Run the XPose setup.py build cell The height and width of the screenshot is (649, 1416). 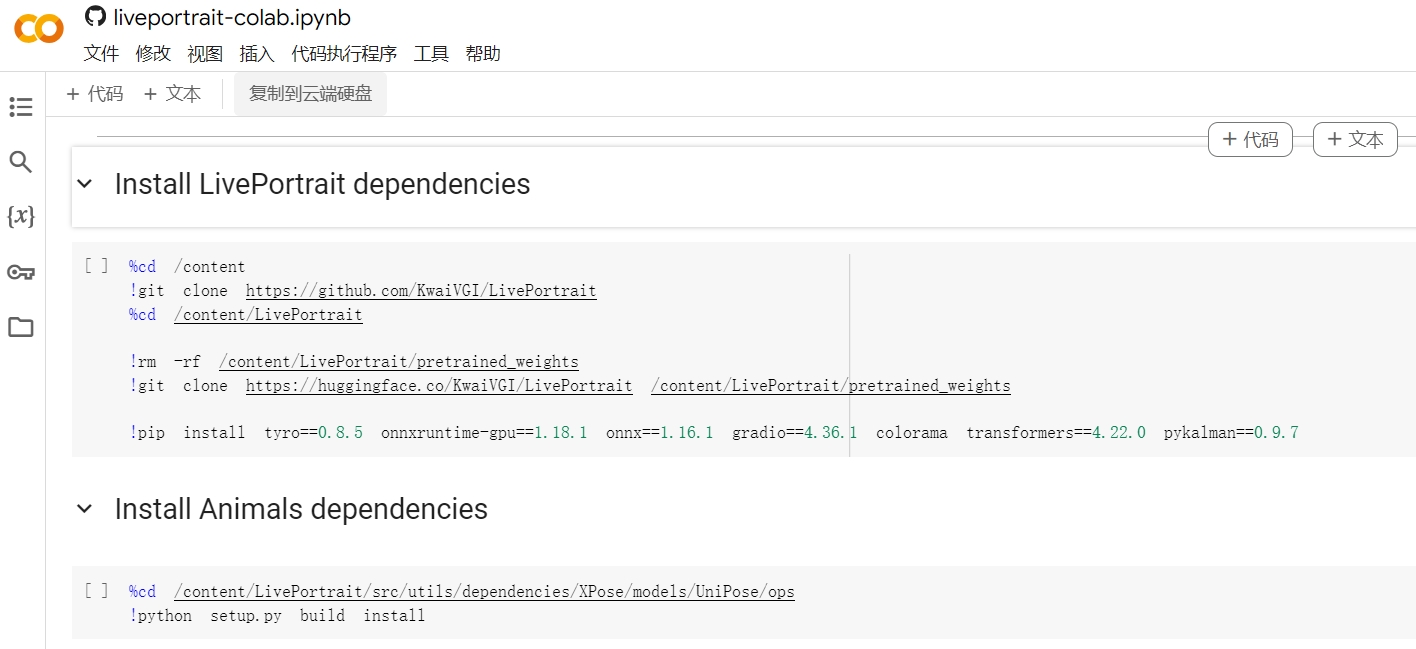(x=97, y=591)
